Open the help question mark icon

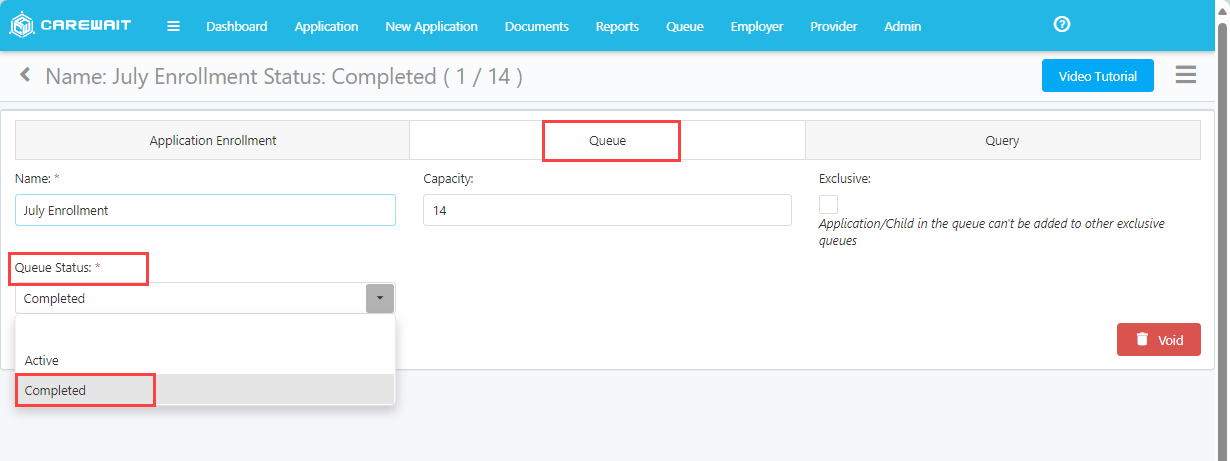(1062, 25)
